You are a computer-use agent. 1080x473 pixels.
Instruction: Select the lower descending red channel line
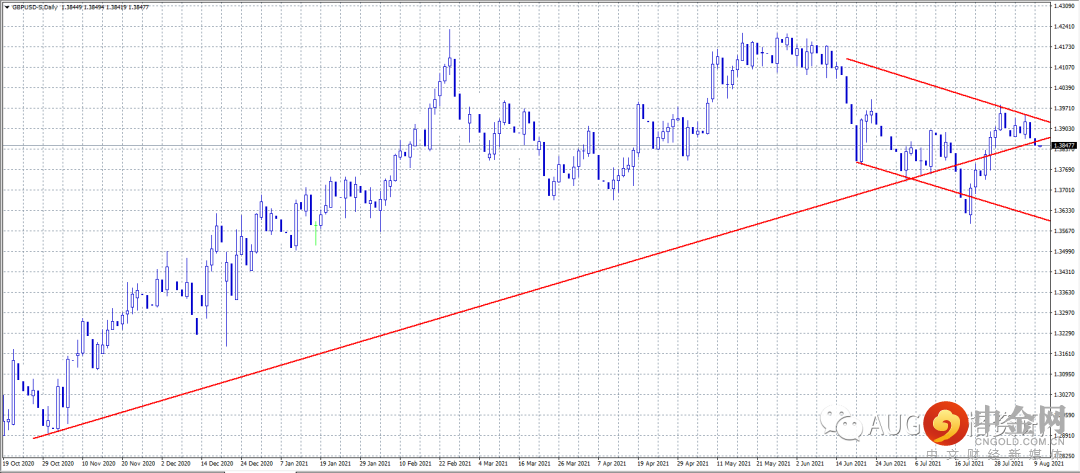pos(952,191)
